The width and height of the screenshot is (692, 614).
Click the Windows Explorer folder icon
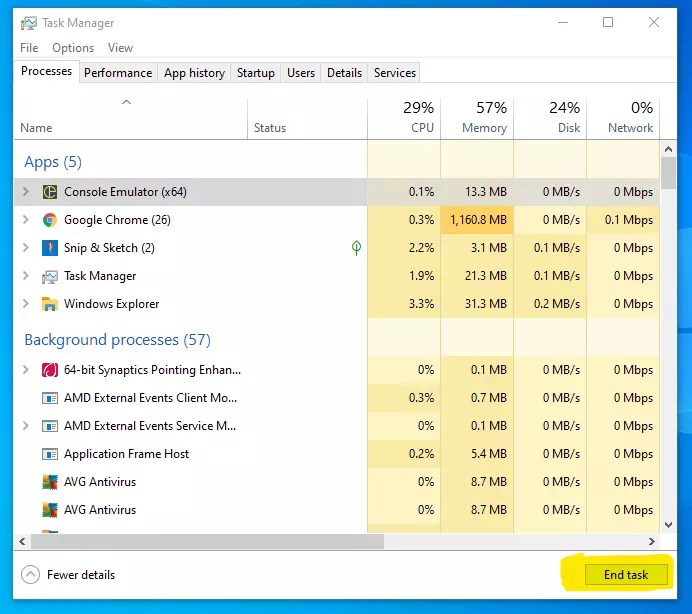(x=50, y=304)
